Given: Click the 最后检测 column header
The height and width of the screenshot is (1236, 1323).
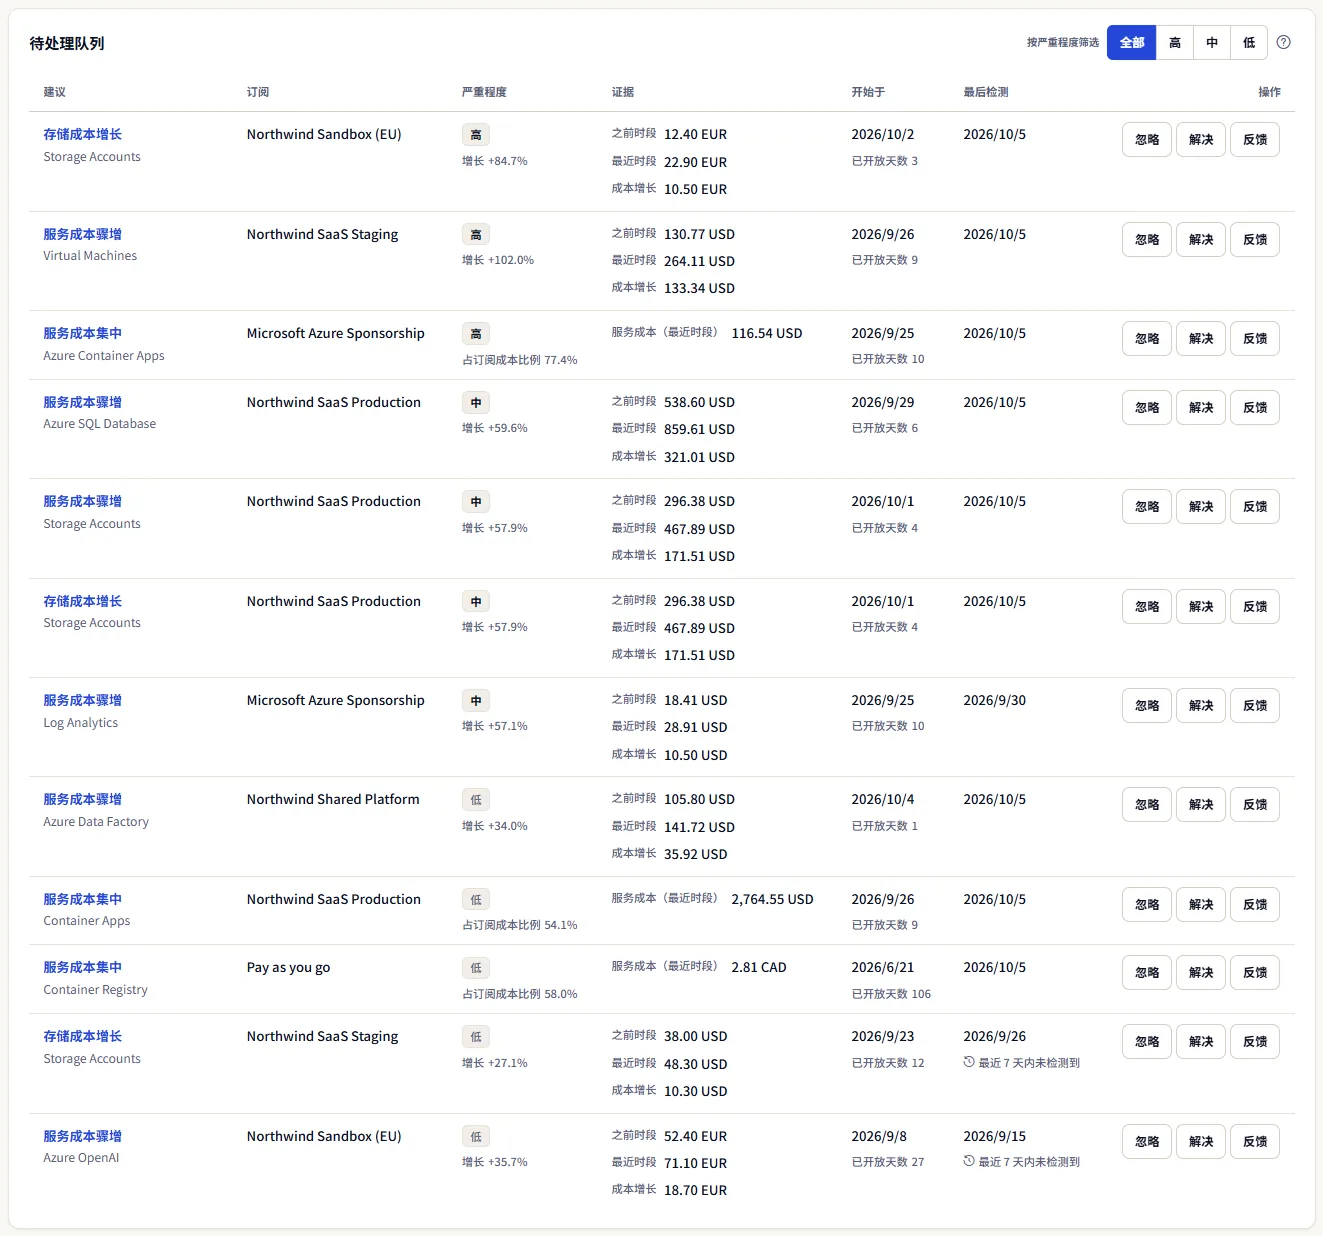Looking at the screenshot, I should click(986, 92).
